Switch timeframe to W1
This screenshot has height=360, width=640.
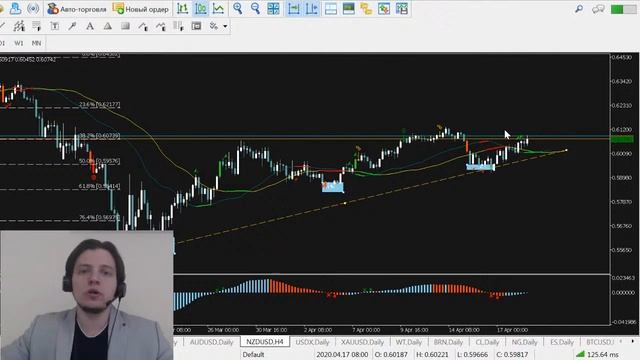(19, 43)
